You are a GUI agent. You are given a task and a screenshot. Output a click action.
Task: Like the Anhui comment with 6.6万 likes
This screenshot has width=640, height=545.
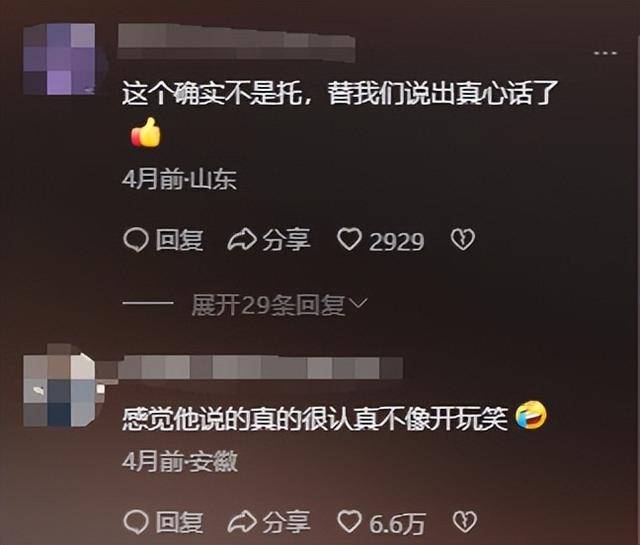click(x=349, y=522)
